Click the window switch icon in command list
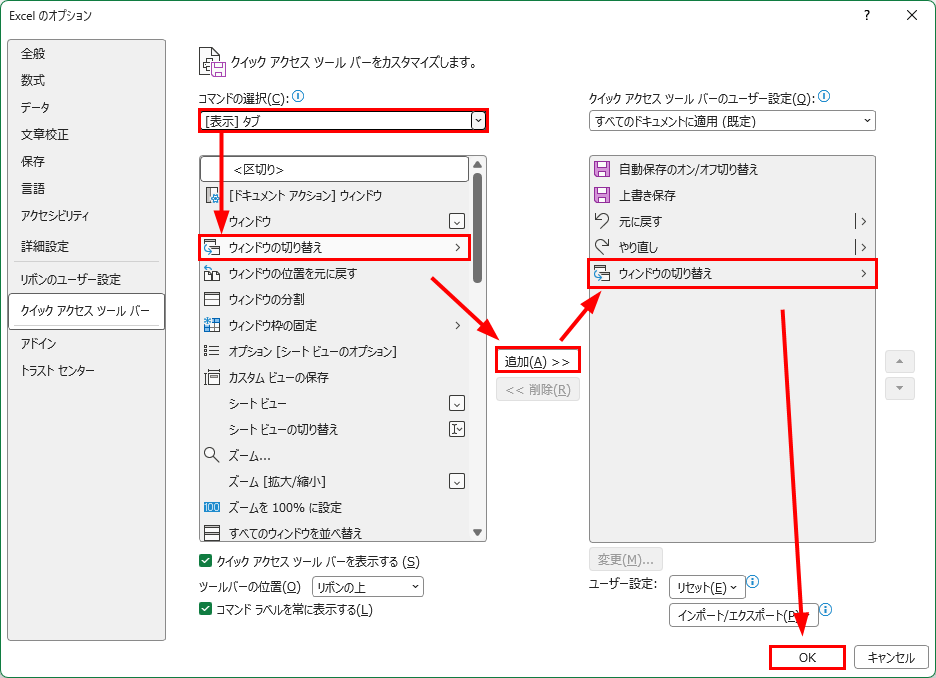The width and height of the screenshot is (936, 678). [212, 247]
